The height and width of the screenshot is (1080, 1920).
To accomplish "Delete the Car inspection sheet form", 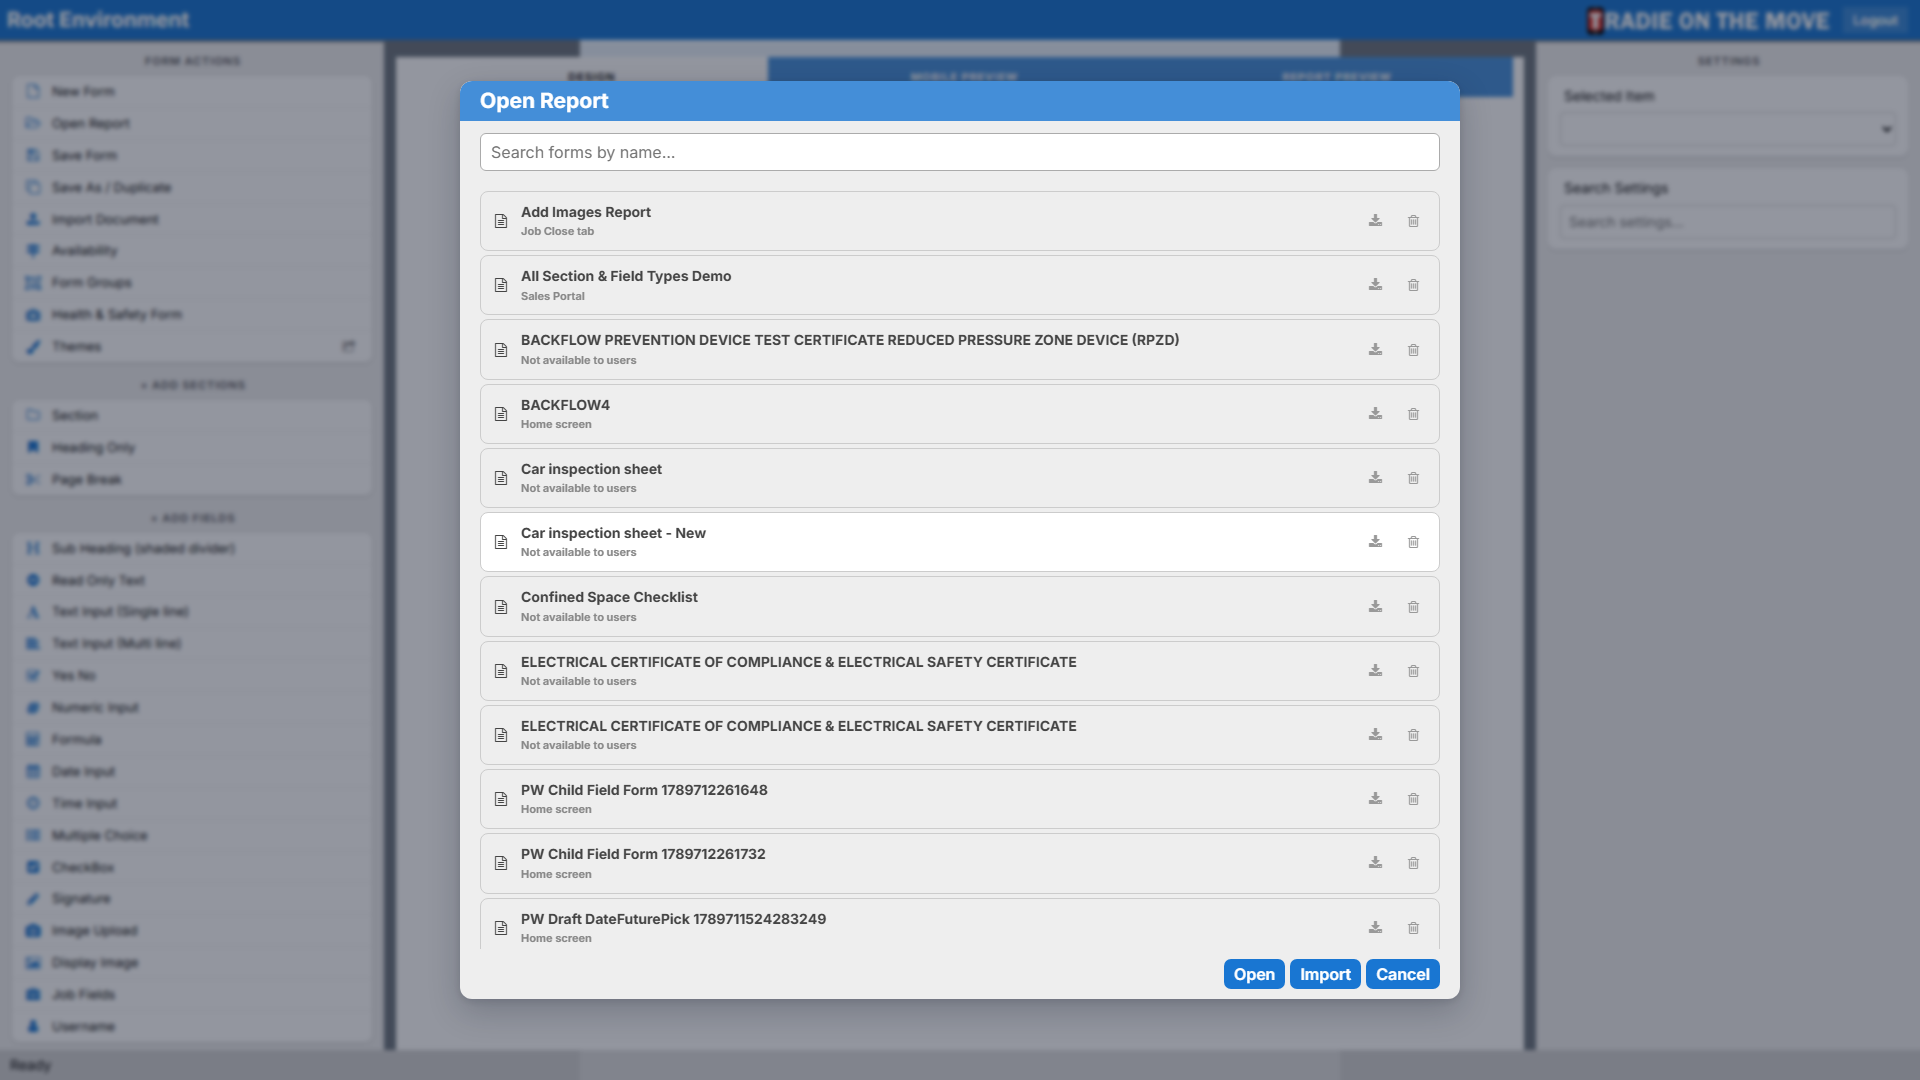I will pyautogui.click(x=1413, y=478).
